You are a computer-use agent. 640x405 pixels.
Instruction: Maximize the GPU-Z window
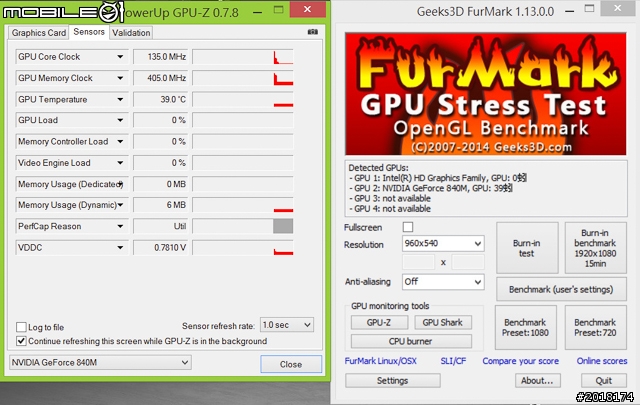(278, 10)
